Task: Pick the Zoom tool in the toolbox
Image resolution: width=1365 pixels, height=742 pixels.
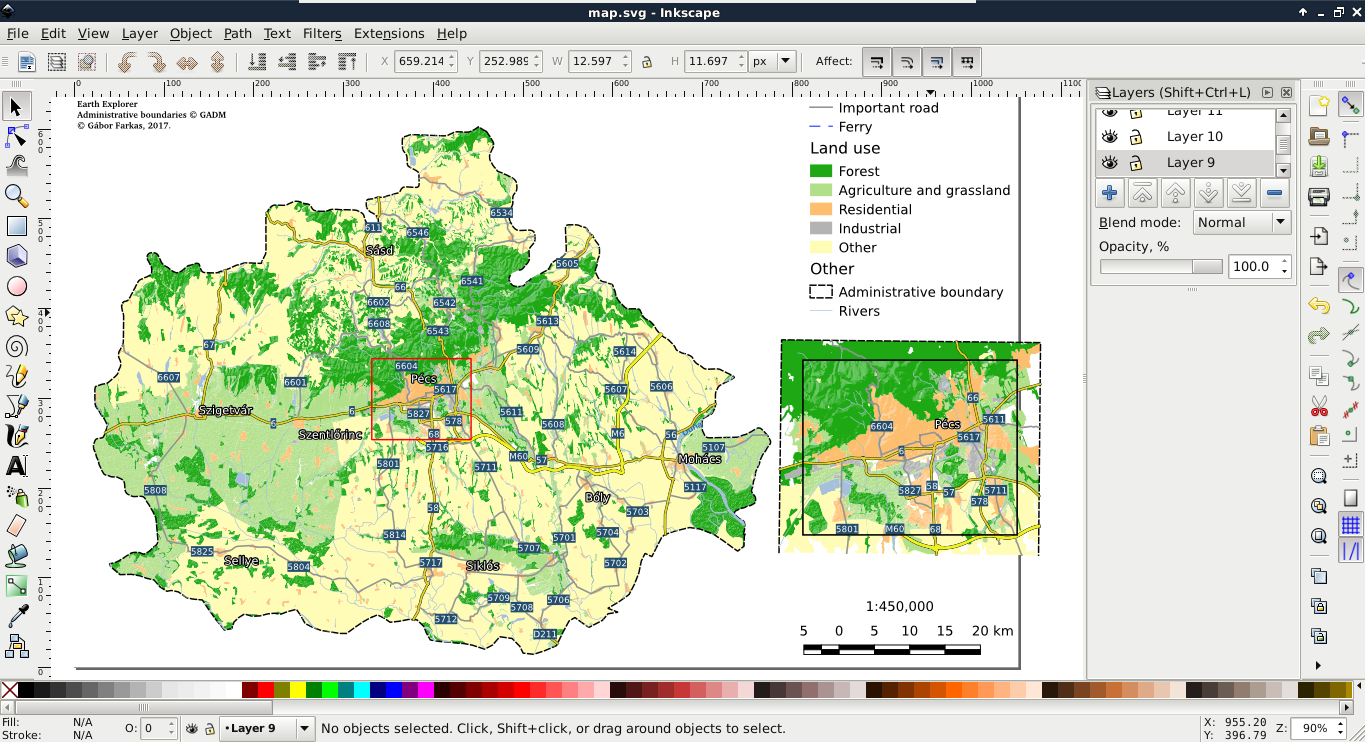Action: 17,195
